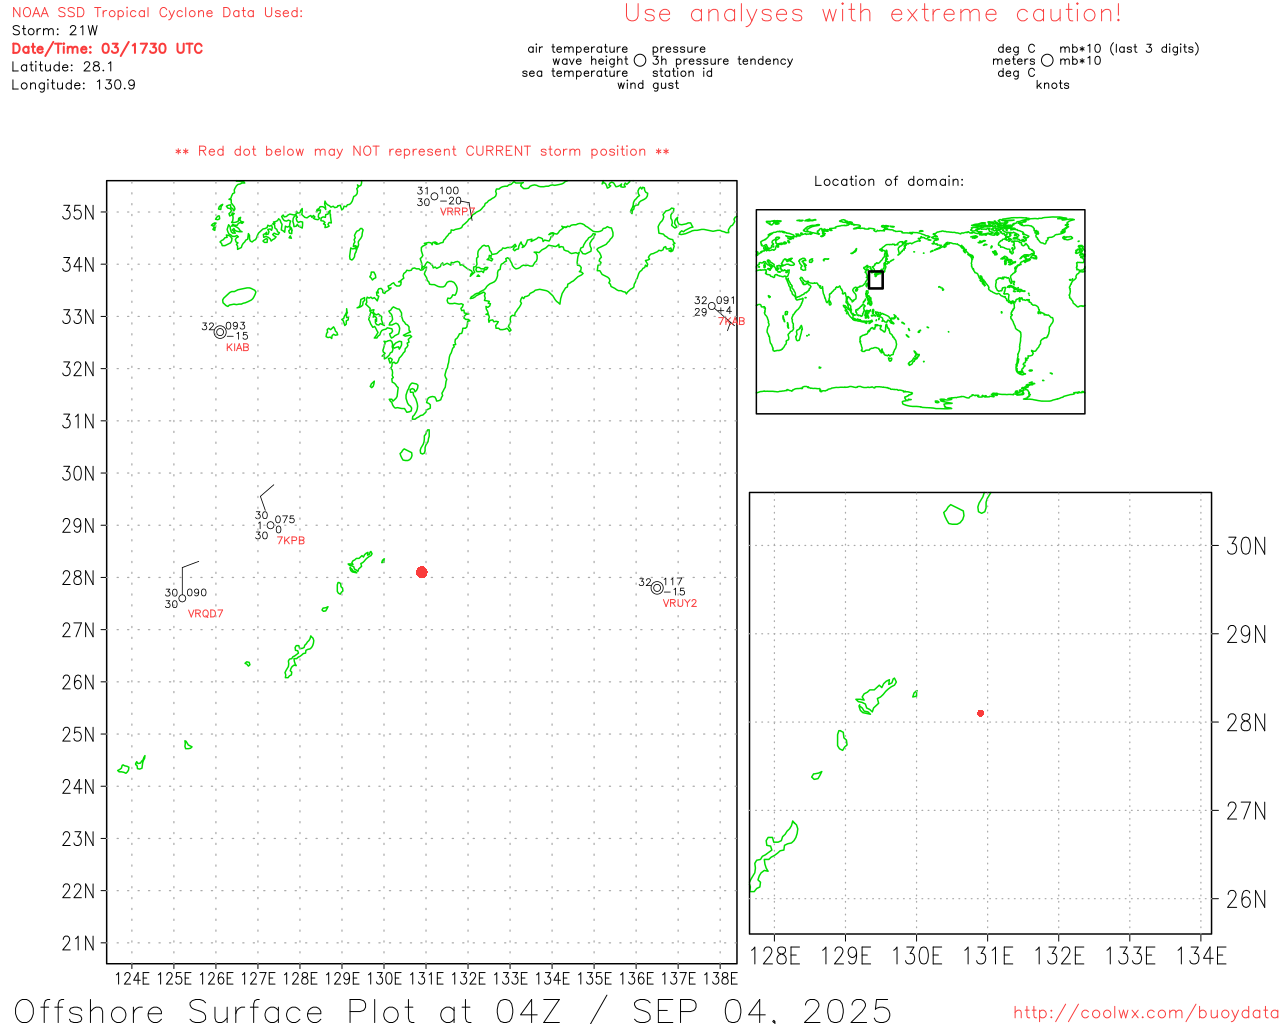The width and height of the screenshot is (1280, 1024).
Task: Click the VRUY2 station circle marker
Action: [x=657, y=588]
